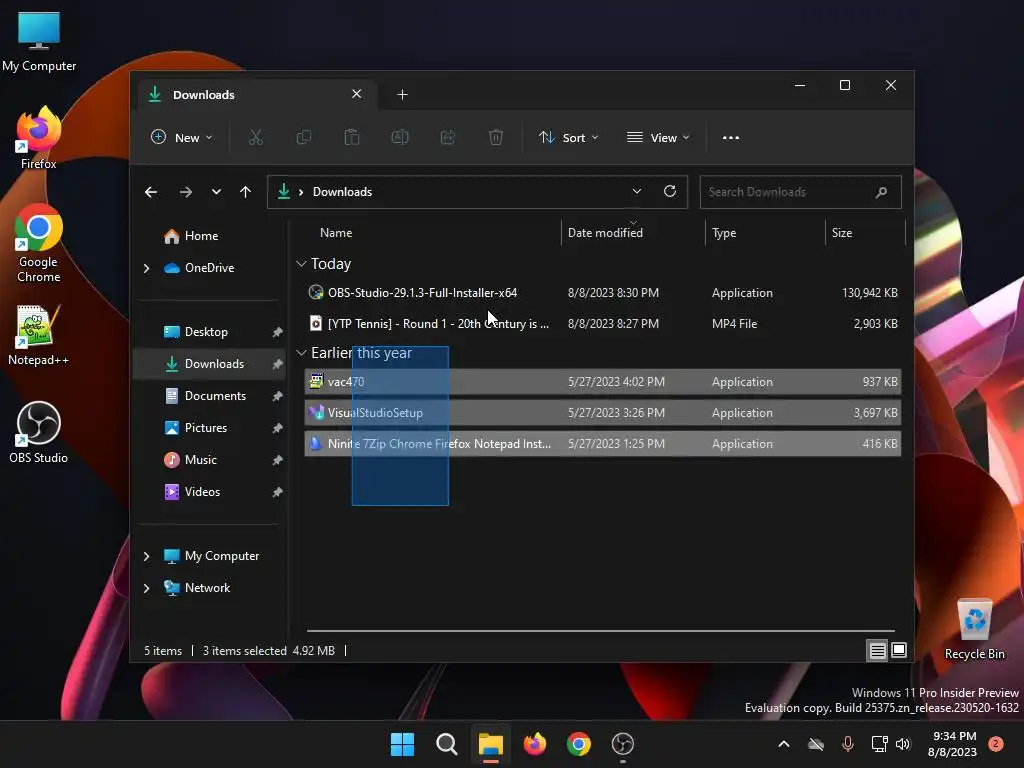Go forward with the right arrow
This screenshot has height=768, width=1024.
coord(185,192)
